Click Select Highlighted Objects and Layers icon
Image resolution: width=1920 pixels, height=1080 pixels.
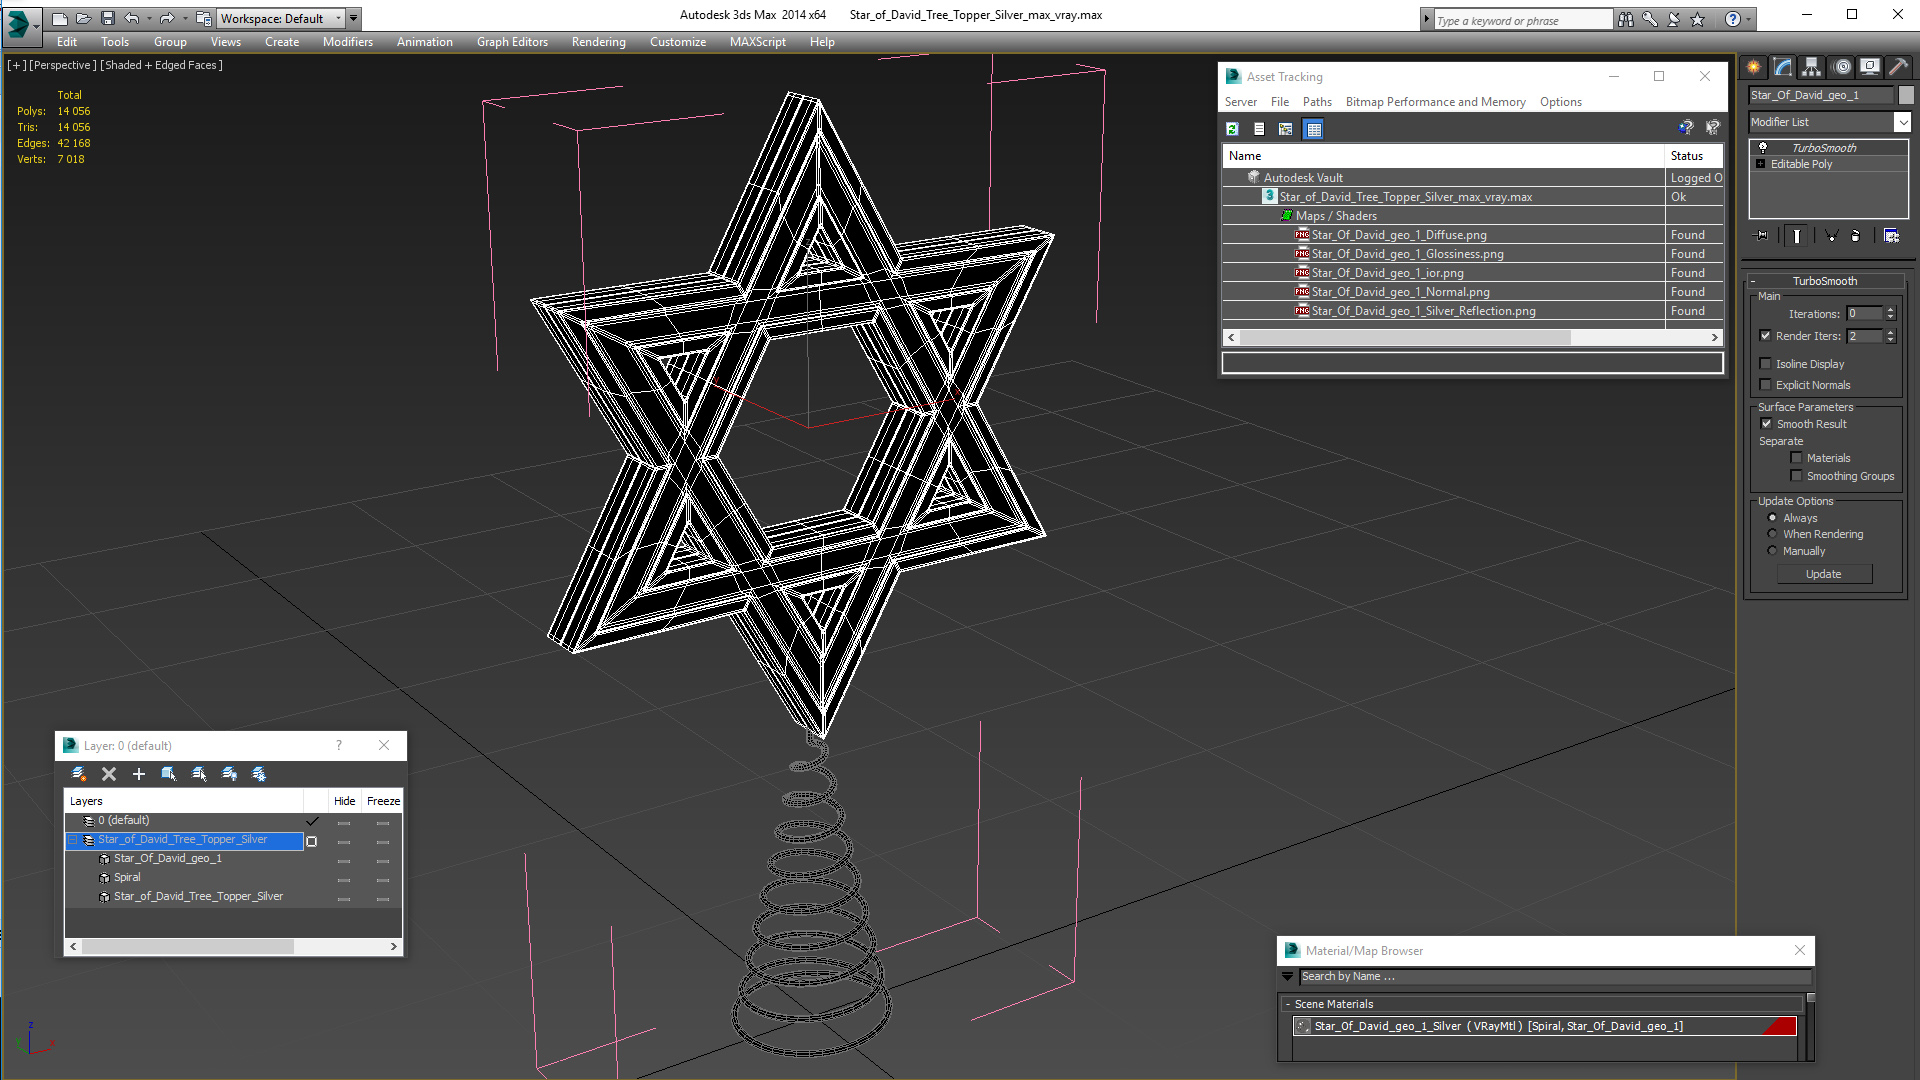[169, 774]
